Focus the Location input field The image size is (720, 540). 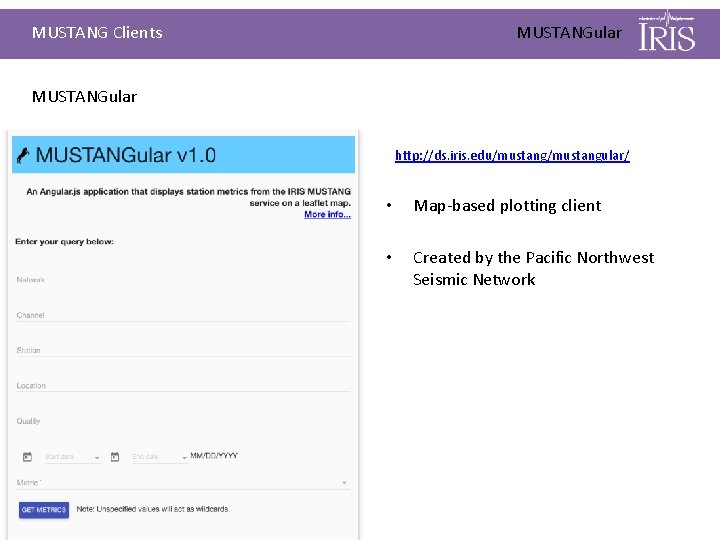click(x=183, y=386)
